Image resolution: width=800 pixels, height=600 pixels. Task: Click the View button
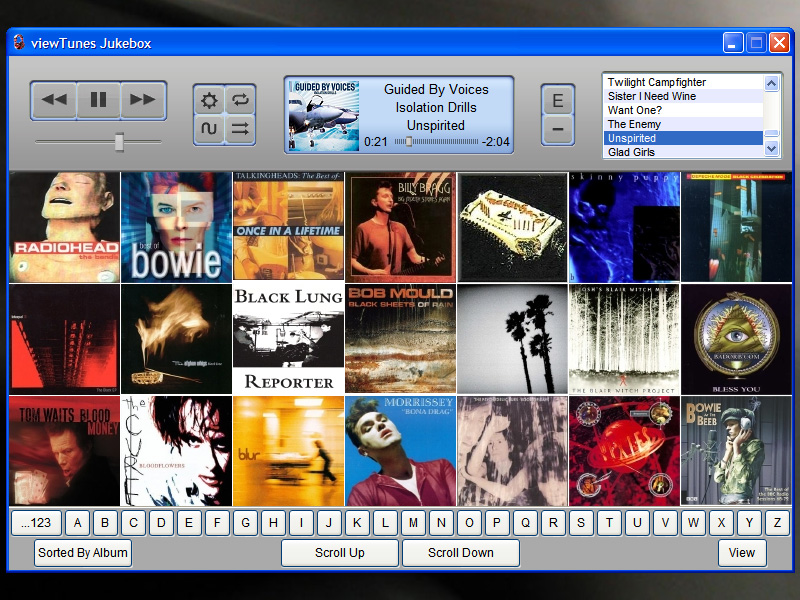tap(742, 553)
